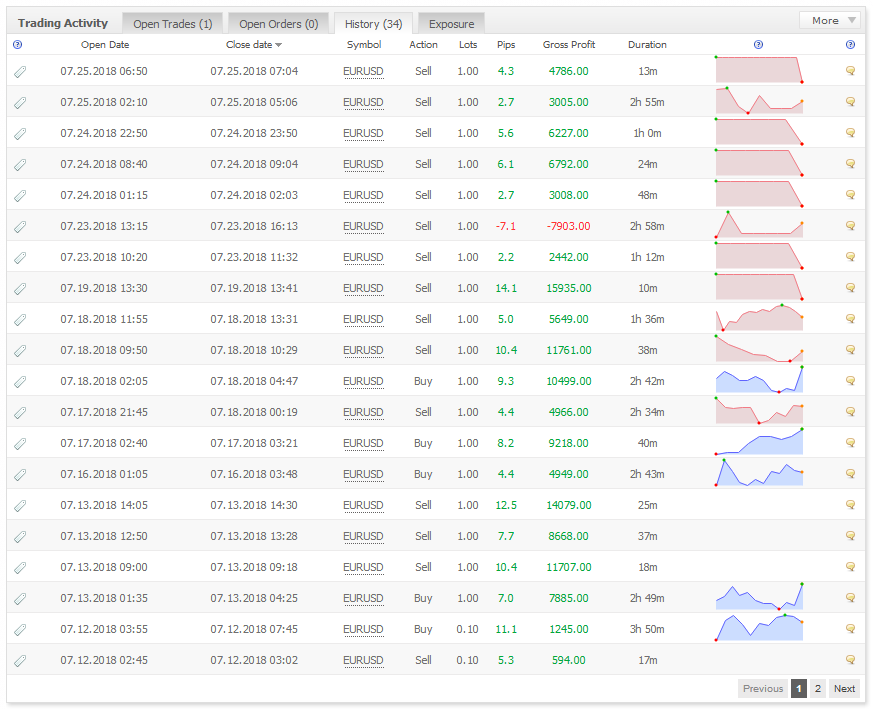Click close date 07.18.2018 00:19
The height and width of the screenshot is (709, 873).
tap(254, 412)
